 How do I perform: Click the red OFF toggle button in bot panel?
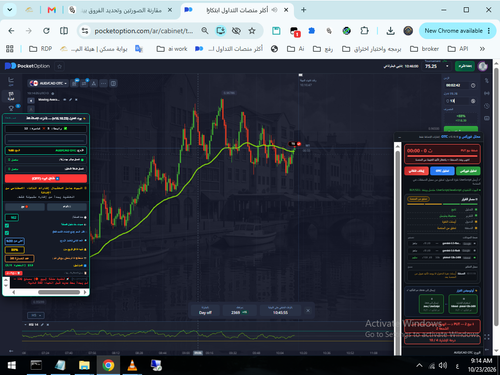click(46, 178)
